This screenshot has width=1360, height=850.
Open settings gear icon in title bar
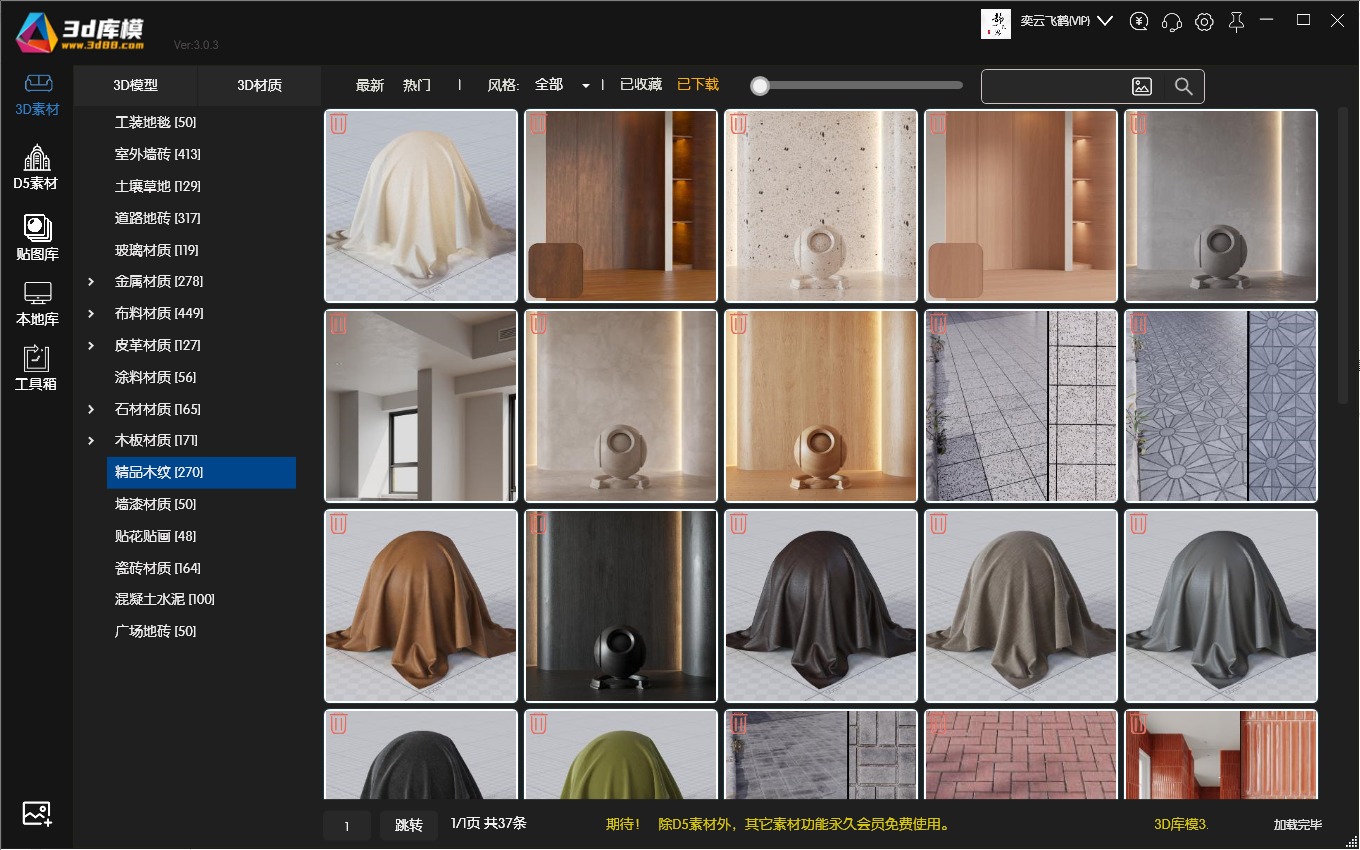click(1204, 22)
